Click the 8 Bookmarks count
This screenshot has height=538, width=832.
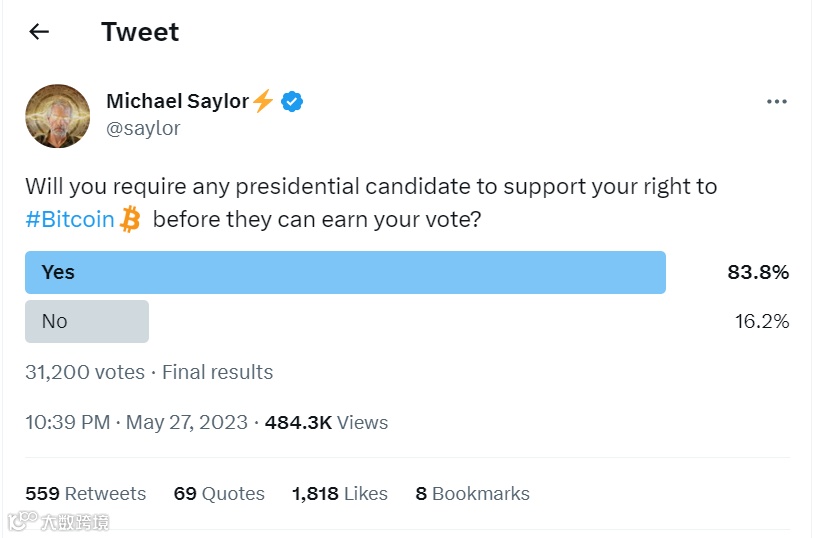pyautogui.click(x=472, y=493)
